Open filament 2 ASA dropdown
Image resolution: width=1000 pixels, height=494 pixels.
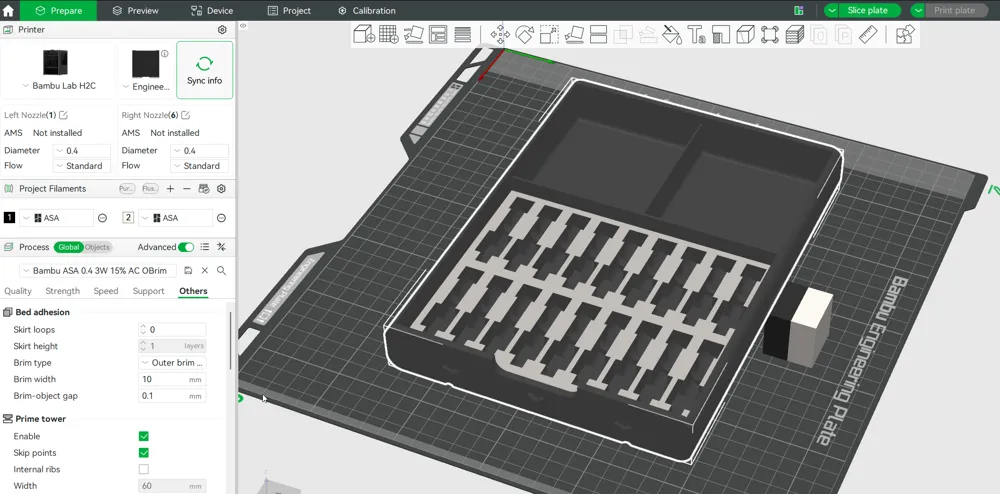(175, 218)
